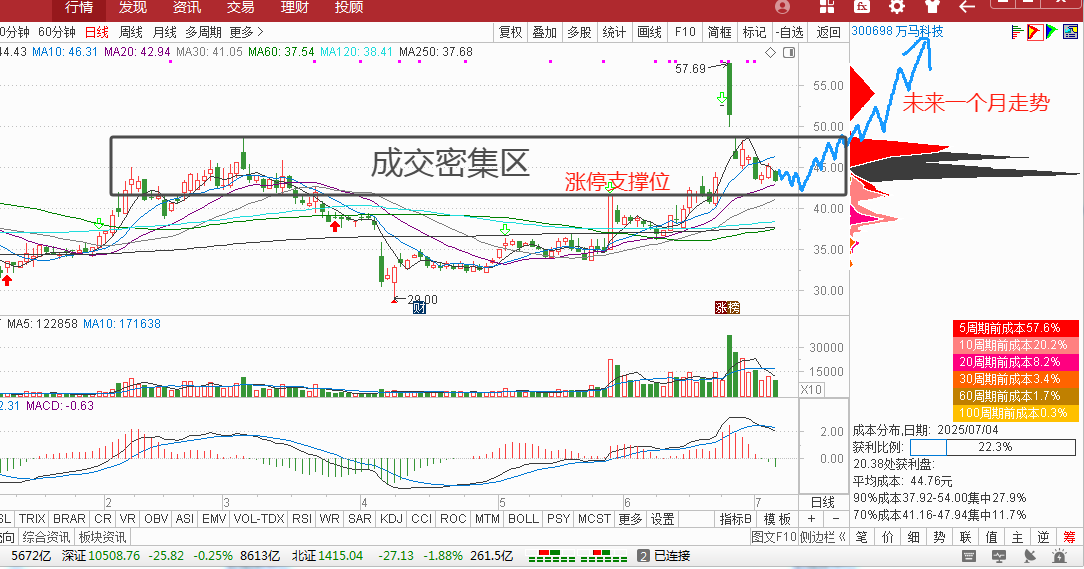Zoom out chart with the minus button
This screenshot has width=1084, height=569.
[x=836, y=519]
